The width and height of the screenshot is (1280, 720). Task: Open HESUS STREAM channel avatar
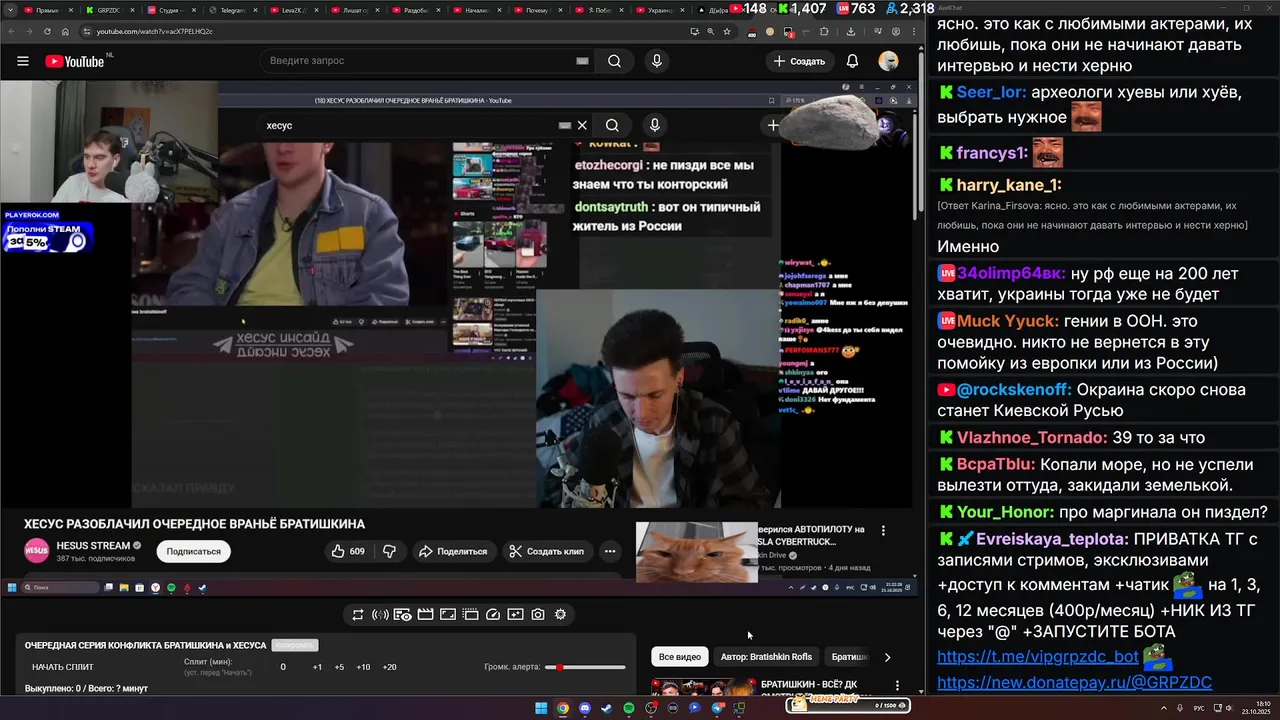37,551
